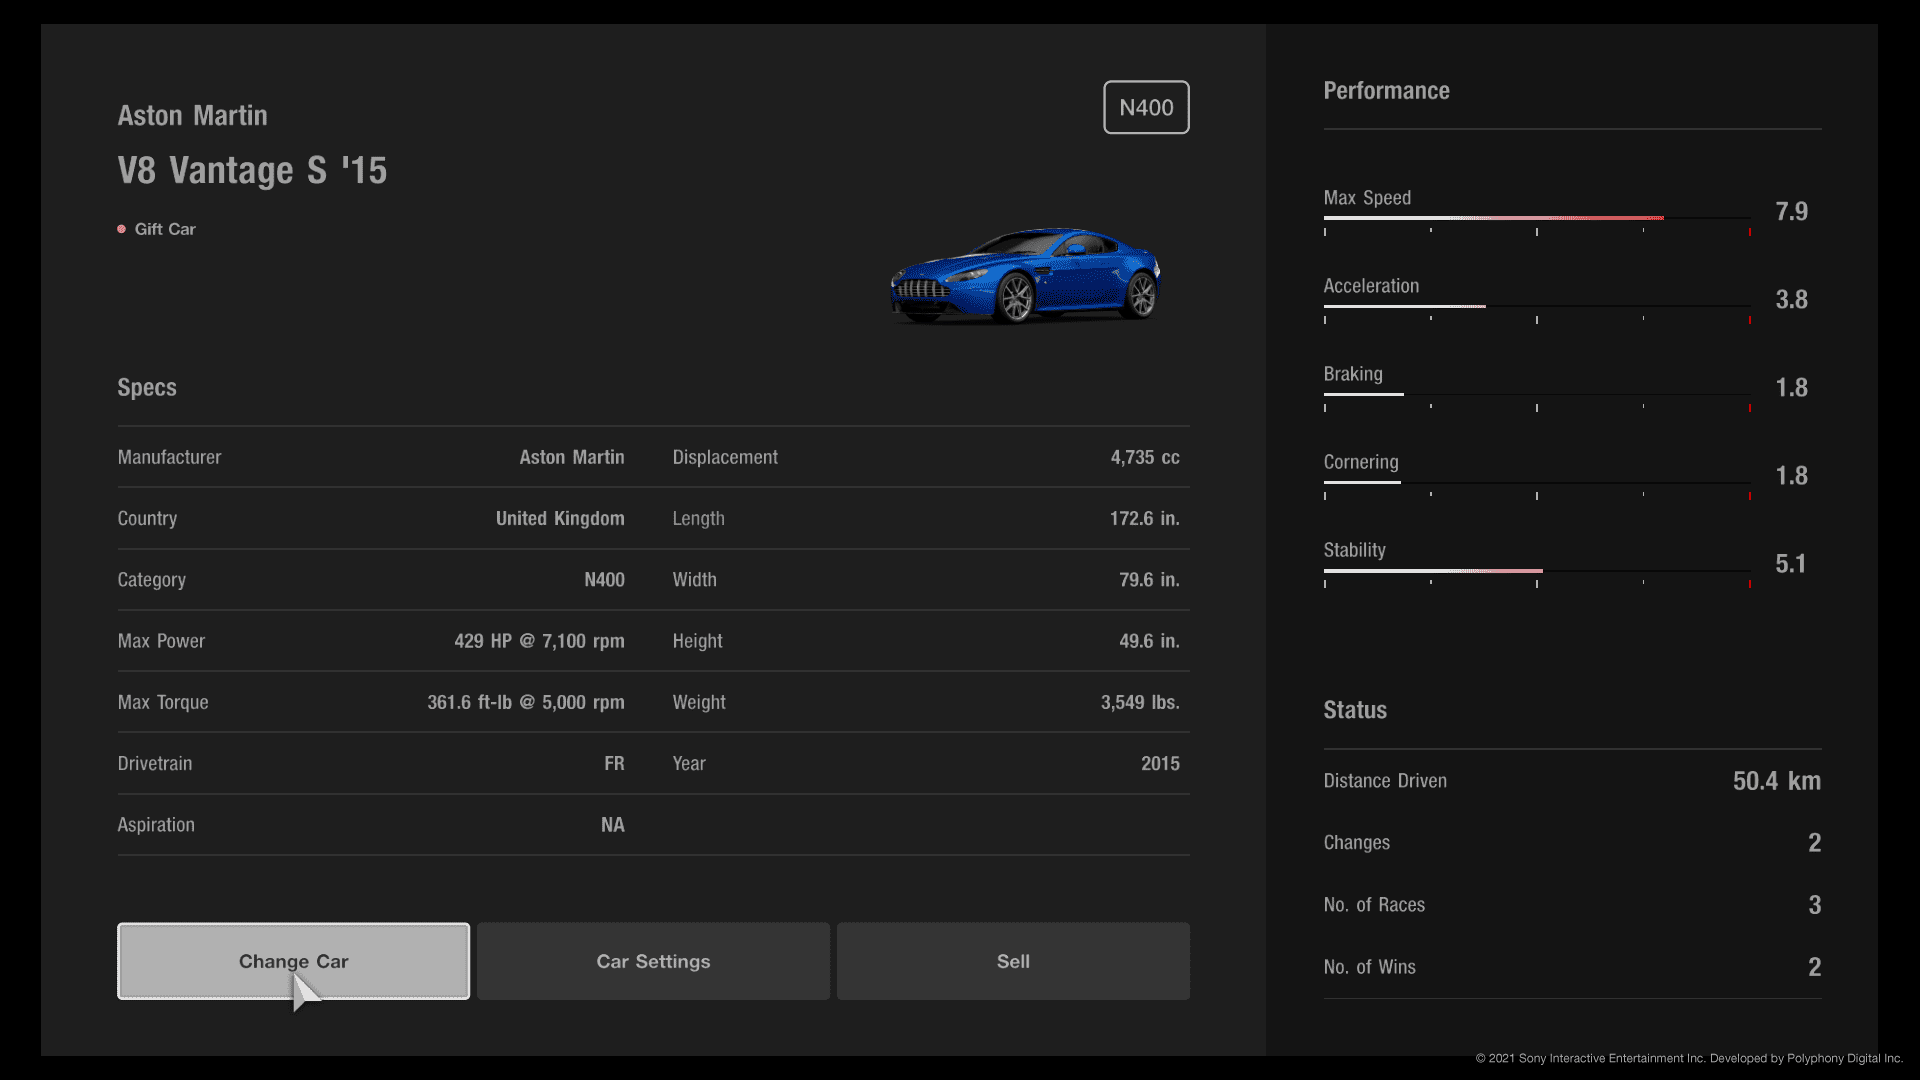Click the Changes count '2'

point(1814,843)
